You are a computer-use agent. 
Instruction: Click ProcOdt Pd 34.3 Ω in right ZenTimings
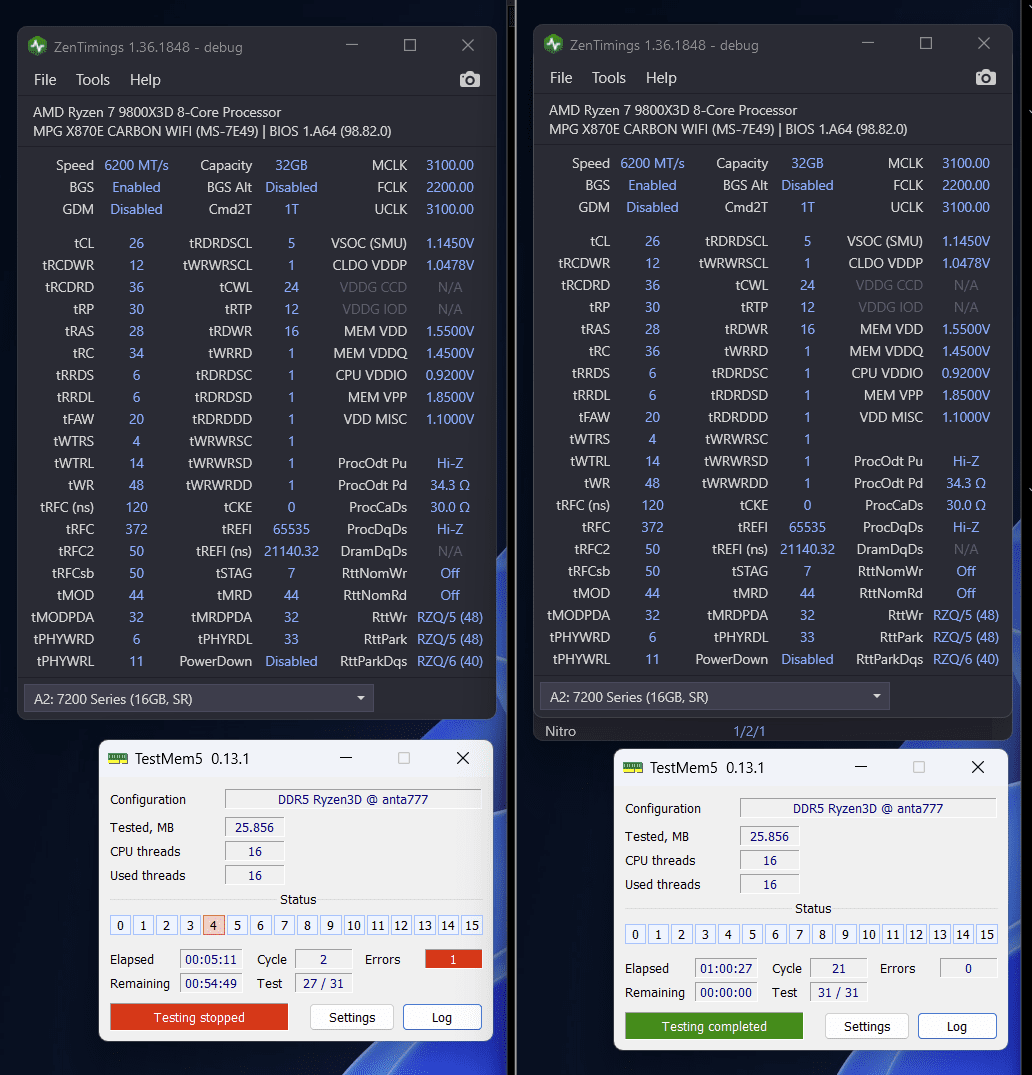(x=965, y=483)
